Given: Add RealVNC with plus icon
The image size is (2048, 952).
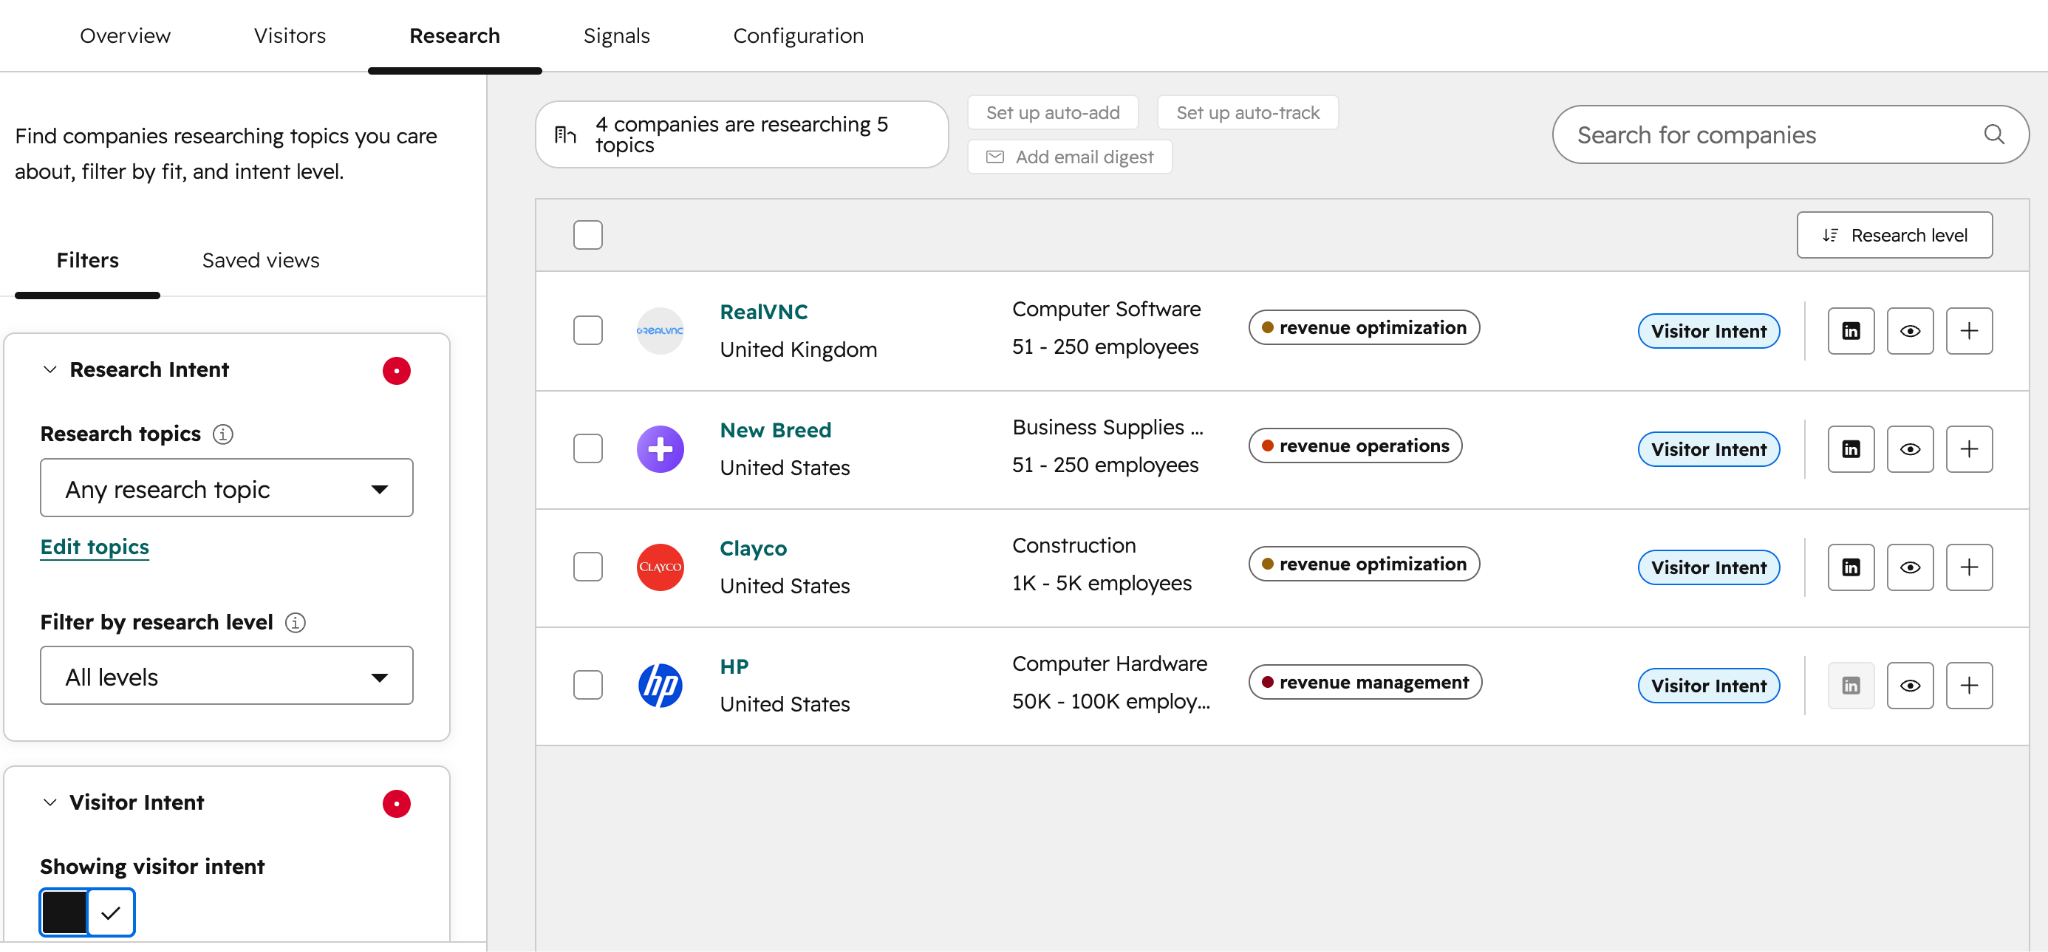Looking at the screenshot, I should 1969,331.
